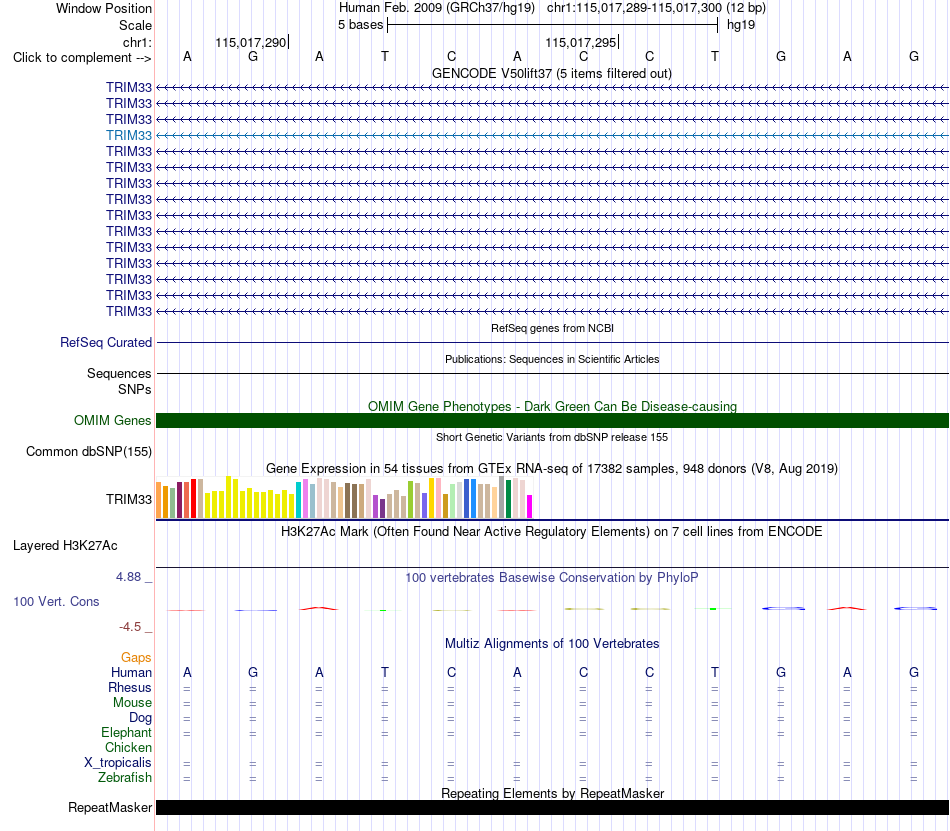Click the magenta last bar in the GTEx chart
The image size is (950, 831).
tap(530, 506)
